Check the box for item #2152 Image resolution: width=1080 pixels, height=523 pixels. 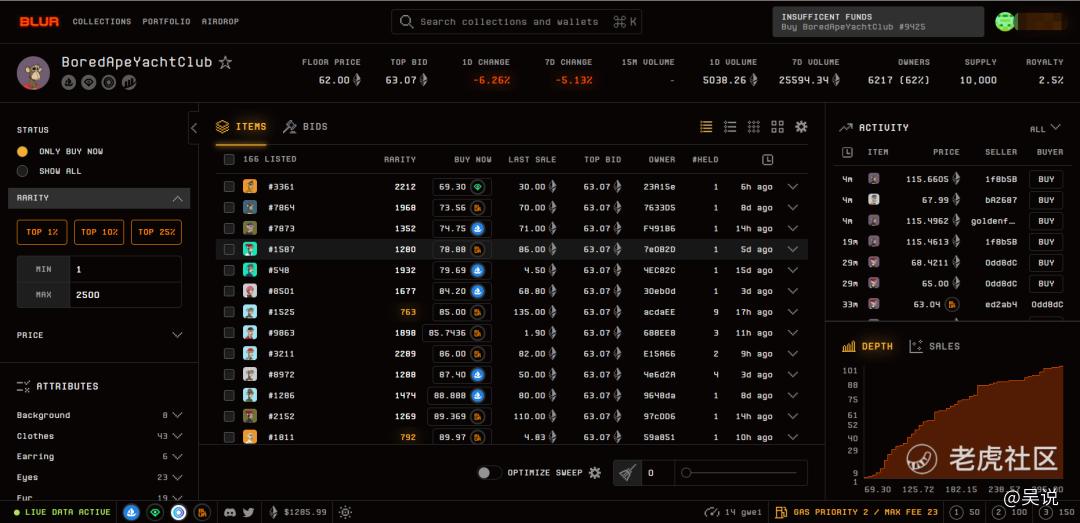pyautogui.click(x=229, y=416)
